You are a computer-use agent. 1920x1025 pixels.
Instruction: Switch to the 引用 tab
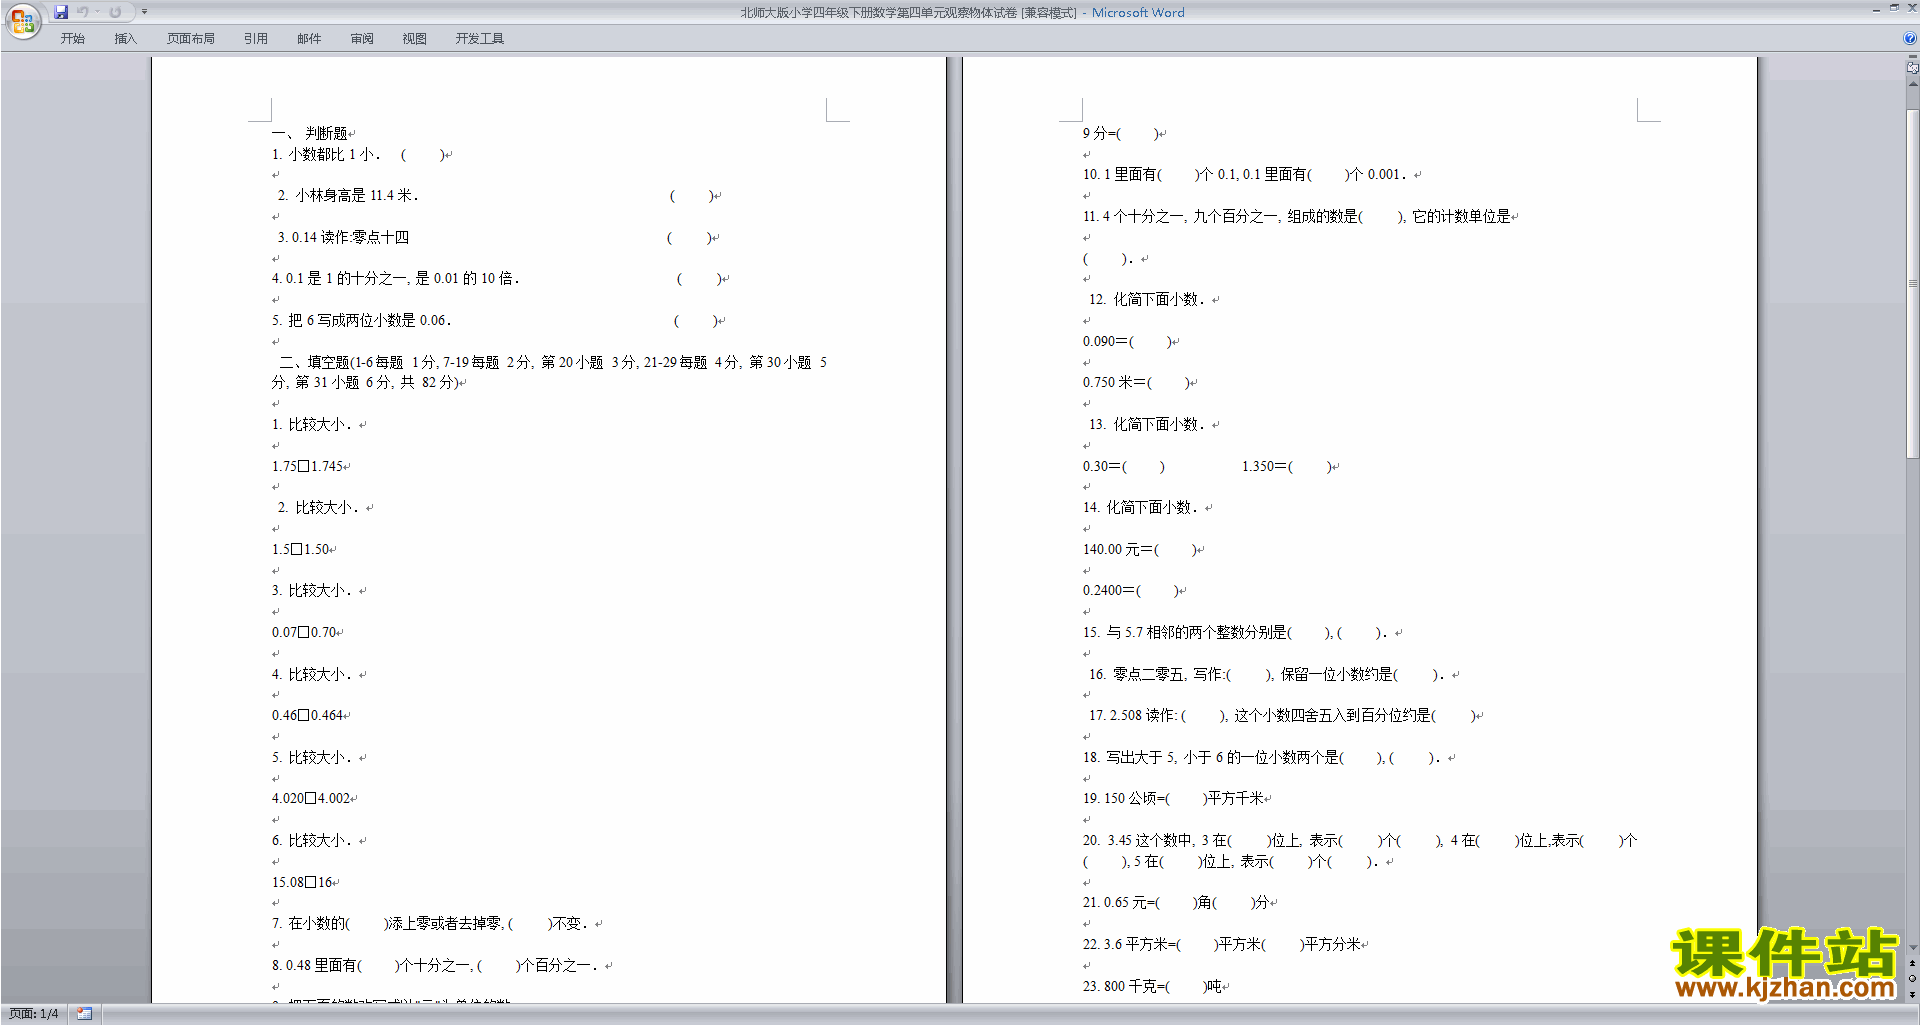coord(256,39)
